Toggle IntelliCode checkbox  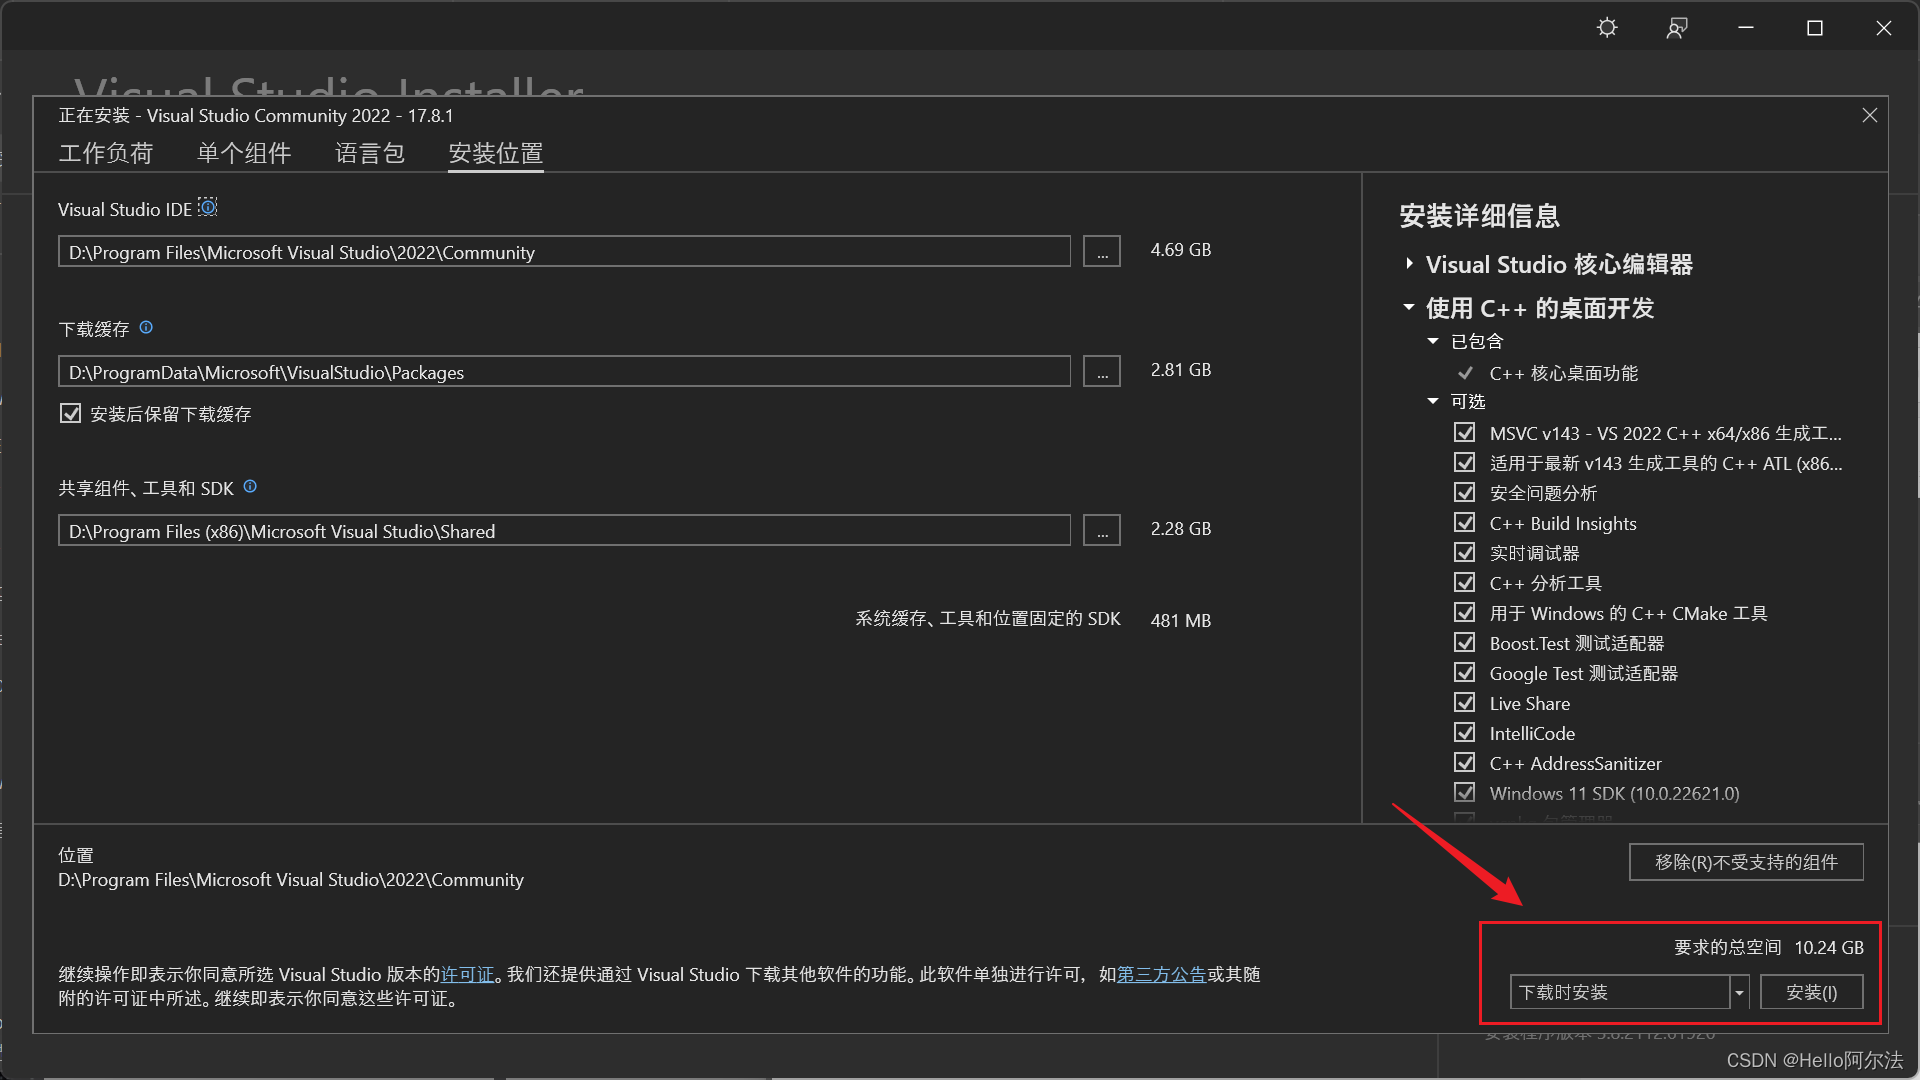[x=1464, y=732]
